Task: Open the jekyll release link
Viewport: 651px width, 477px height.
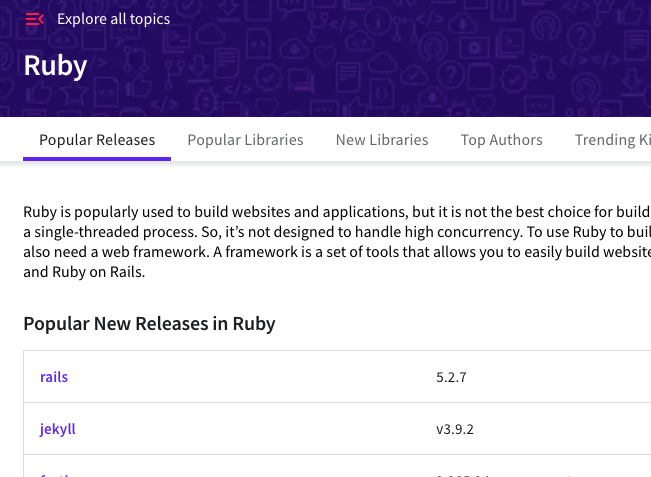Action: [x=58, y=429]
